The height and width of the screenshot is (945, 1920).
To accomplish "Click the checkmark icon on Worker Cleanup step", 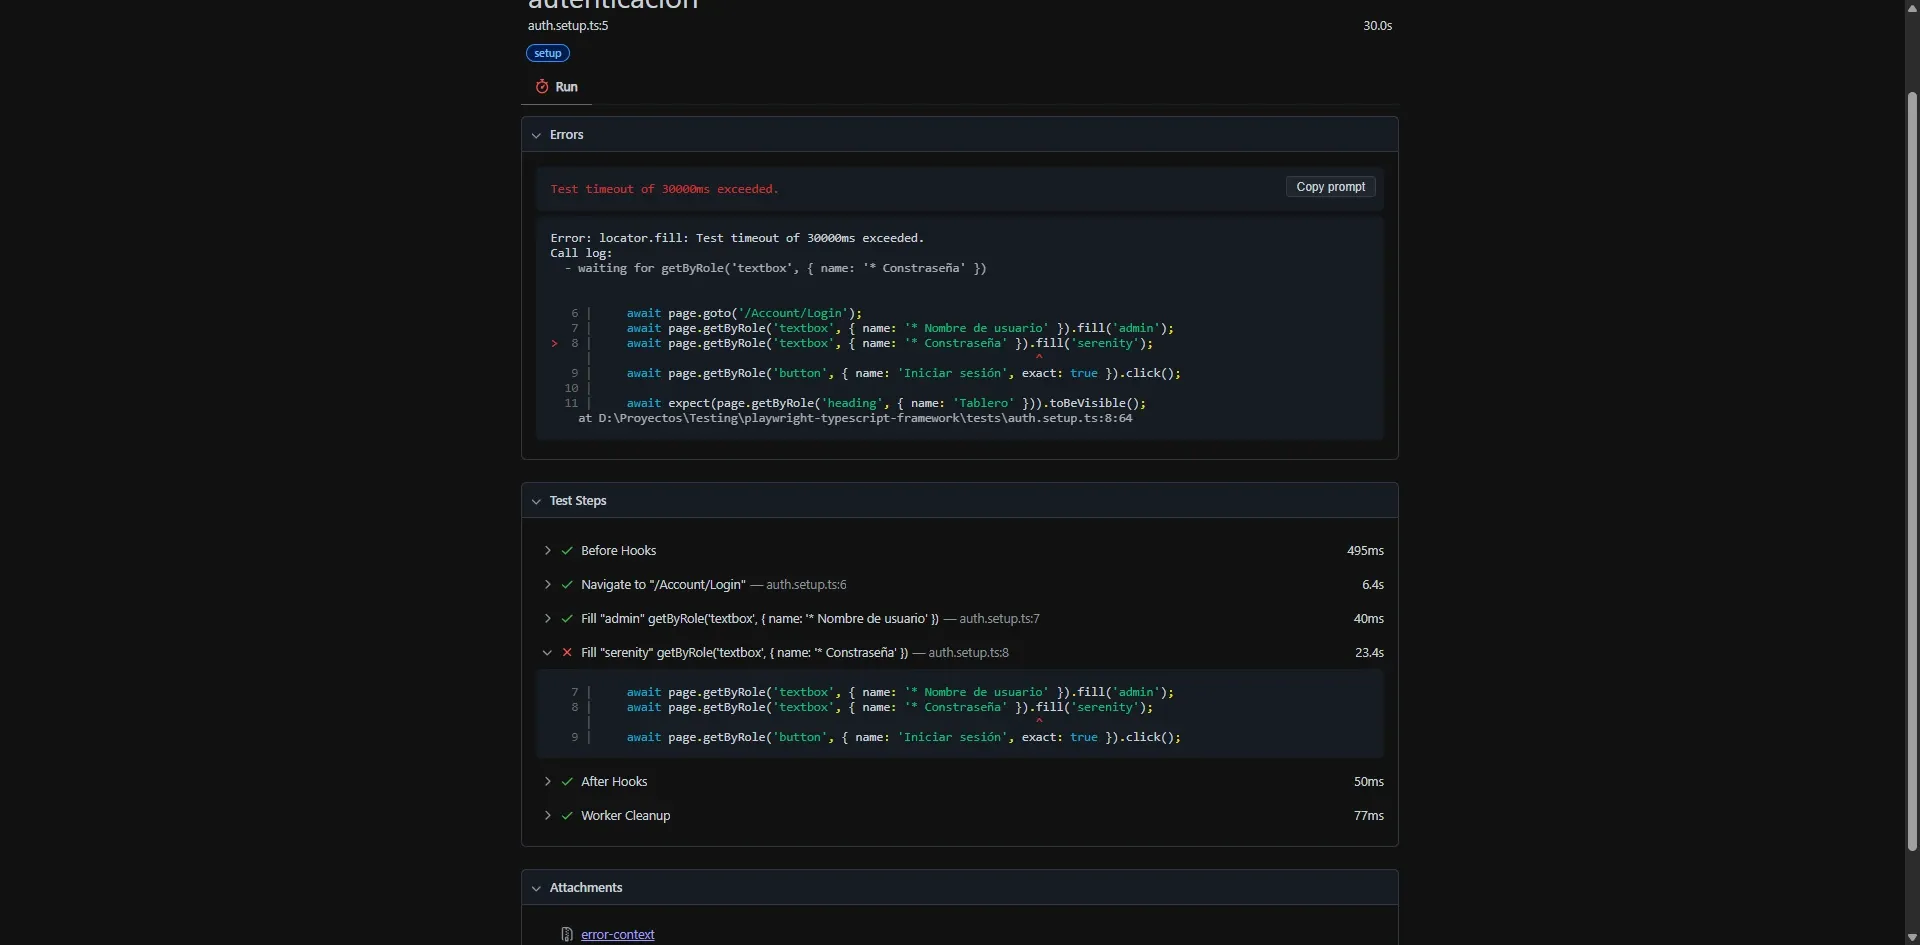I will pyautogui.click(x=566, y=815).
